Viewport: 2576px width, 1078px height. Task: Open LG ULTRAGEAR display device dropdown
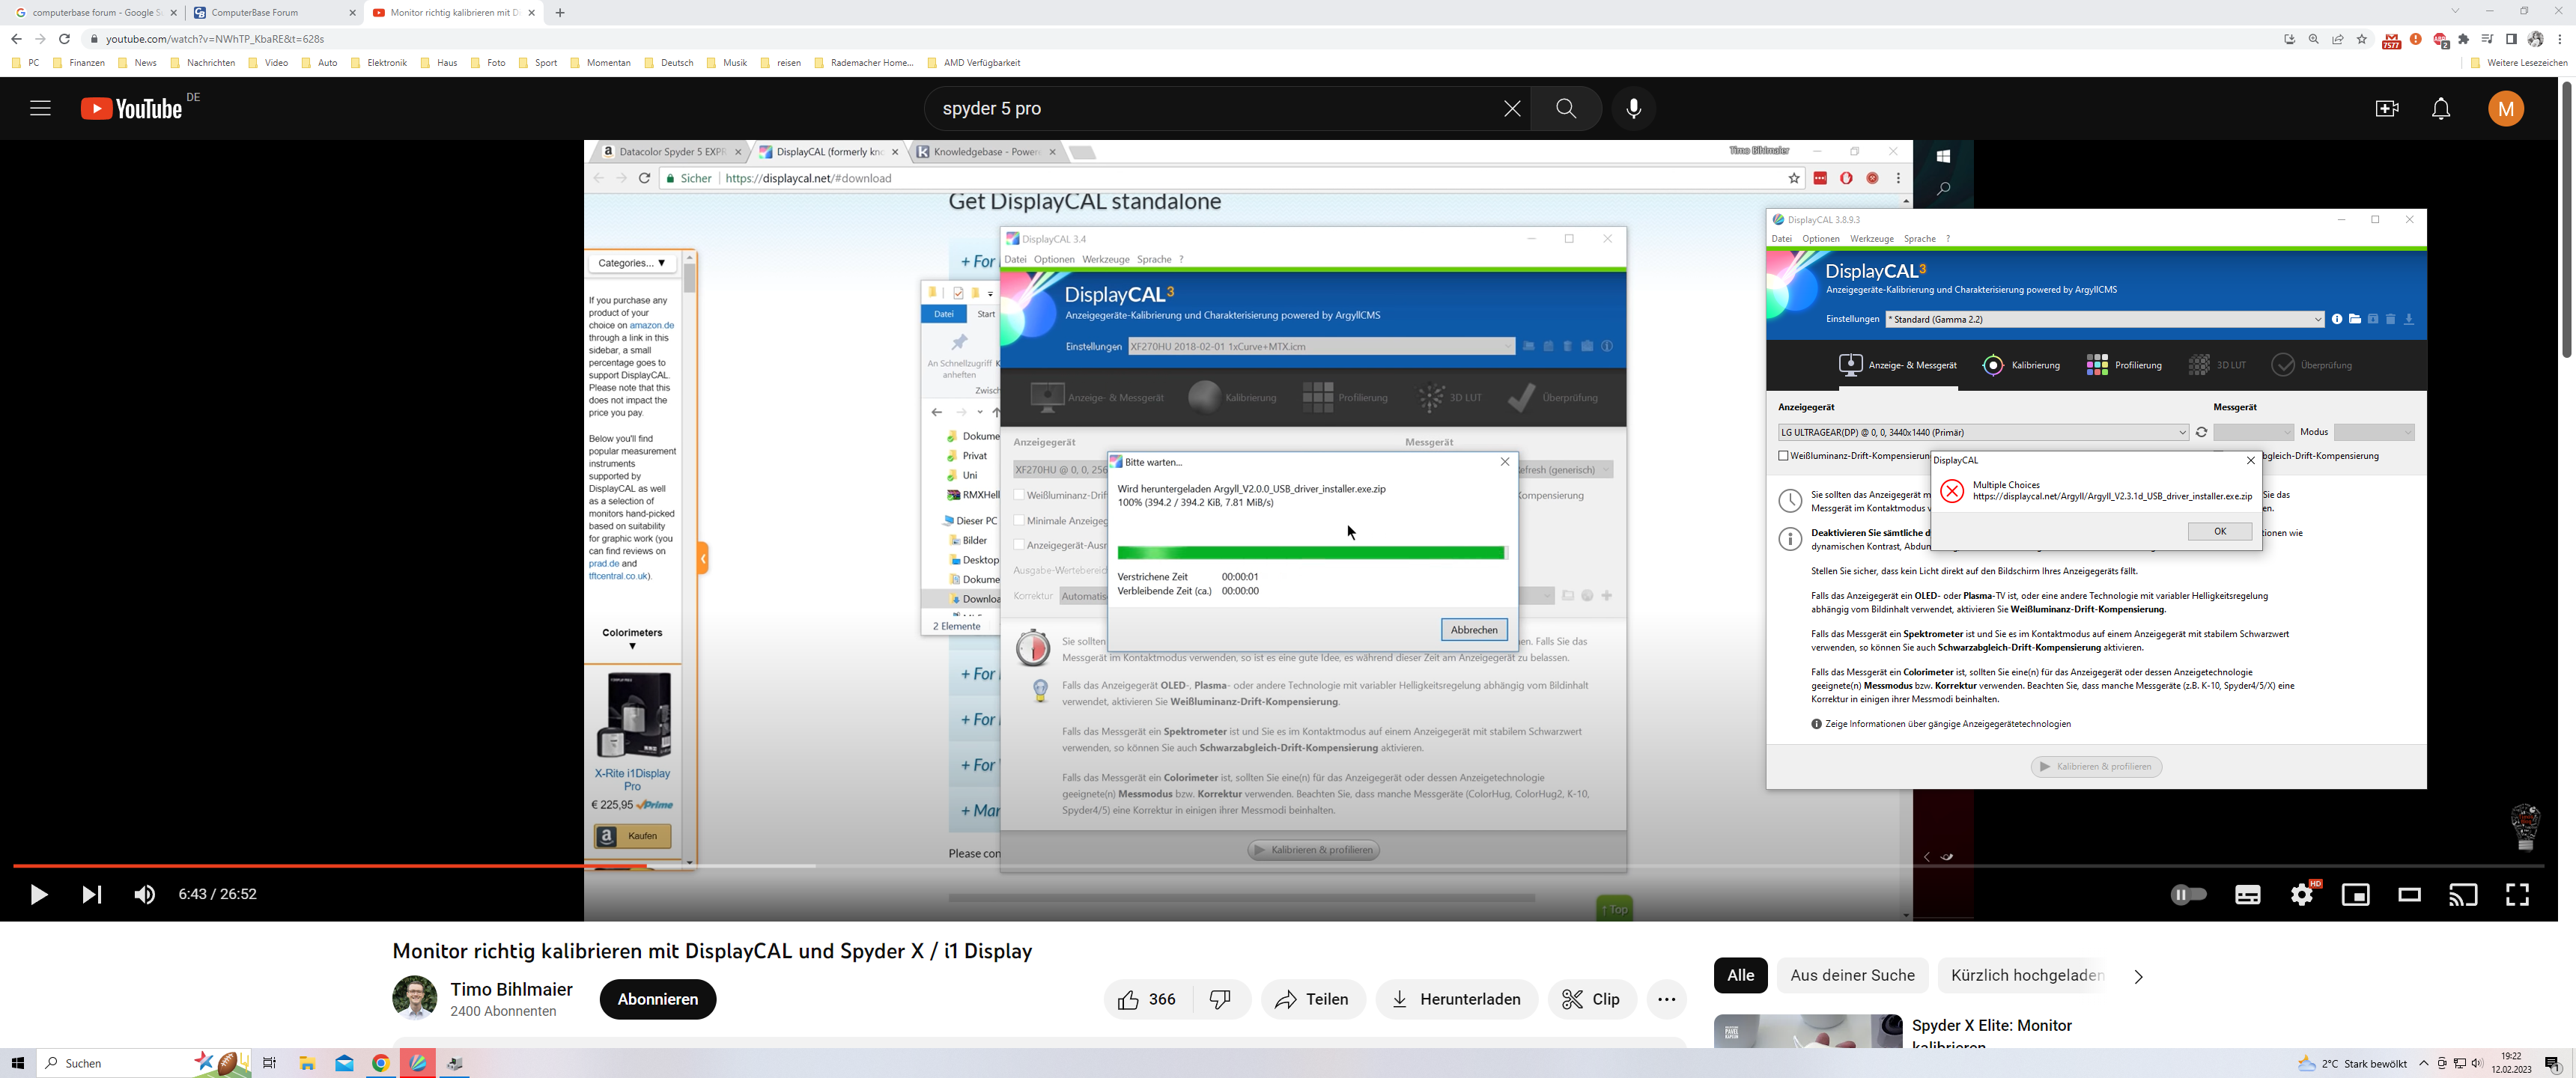(x=2181, y=433)
